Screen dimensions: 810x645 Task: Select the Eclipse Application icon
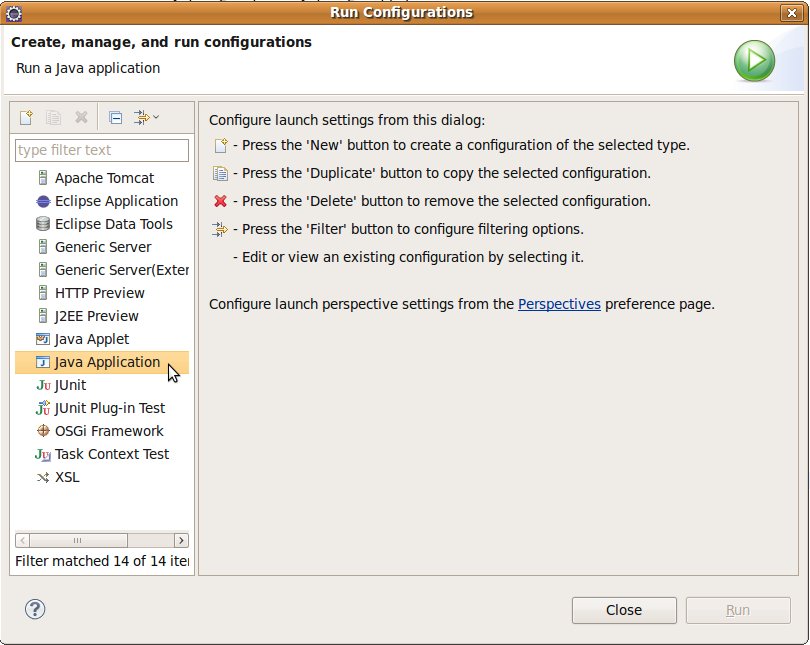click(43, 201)
